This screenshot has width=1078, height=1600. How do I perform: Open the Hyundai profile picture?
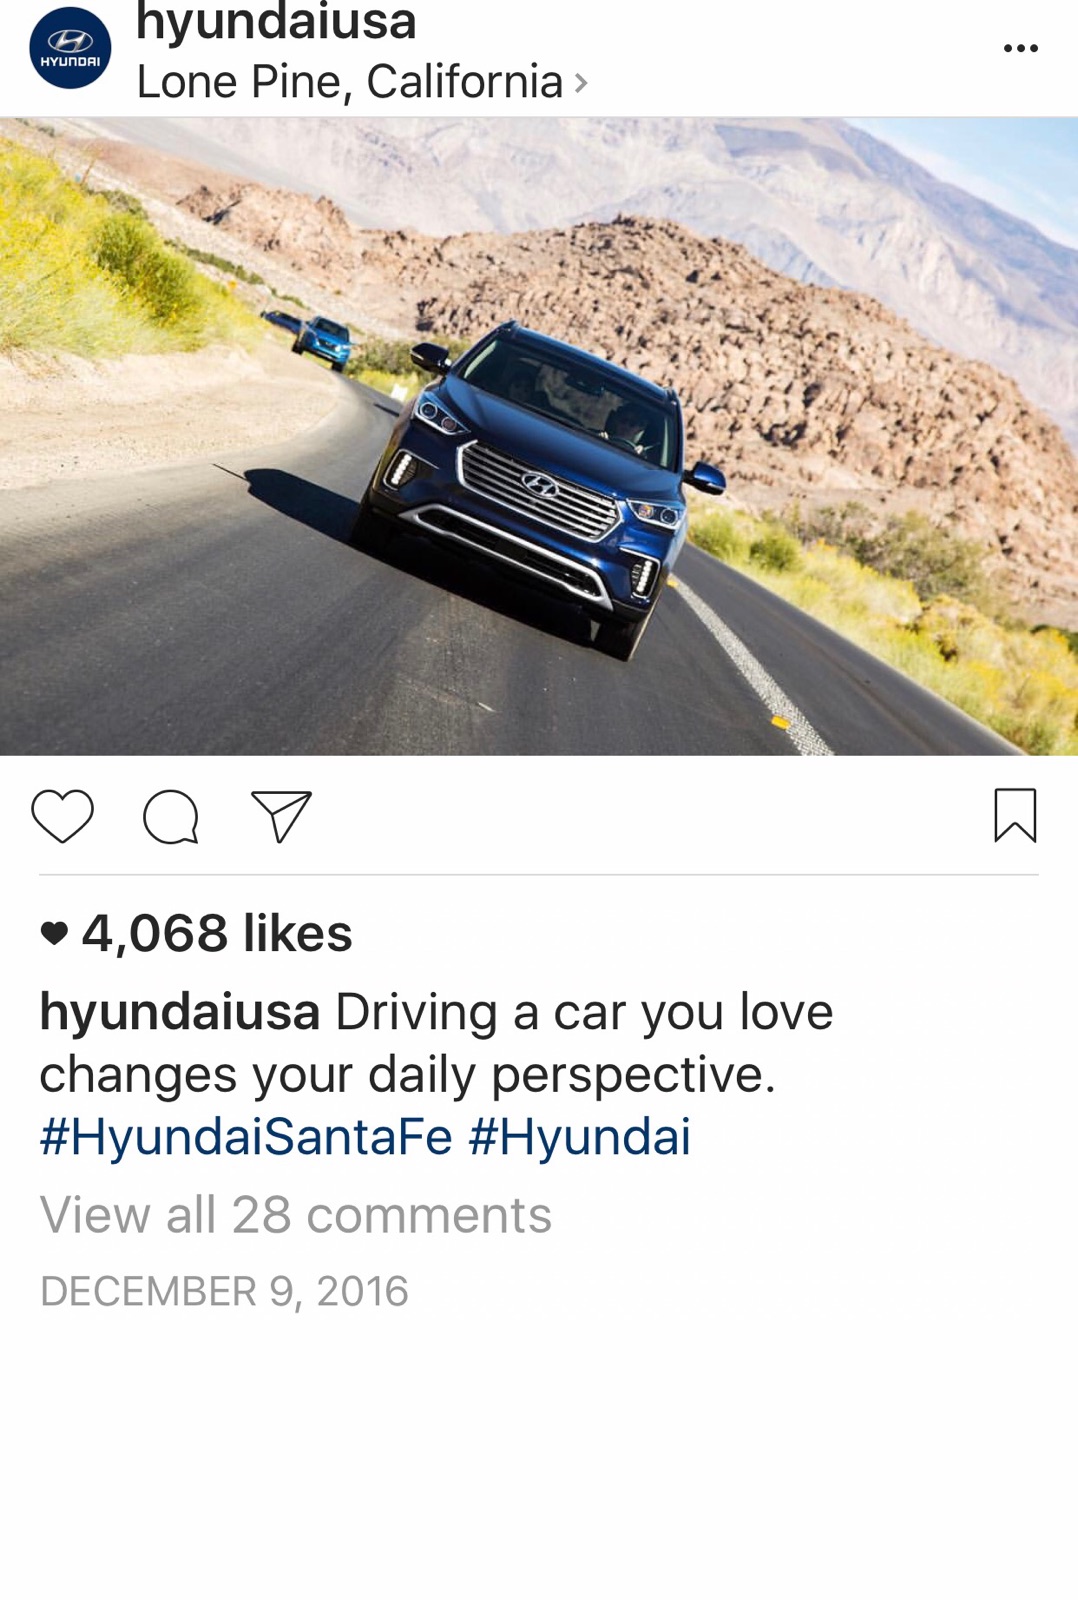pos(70,48)
